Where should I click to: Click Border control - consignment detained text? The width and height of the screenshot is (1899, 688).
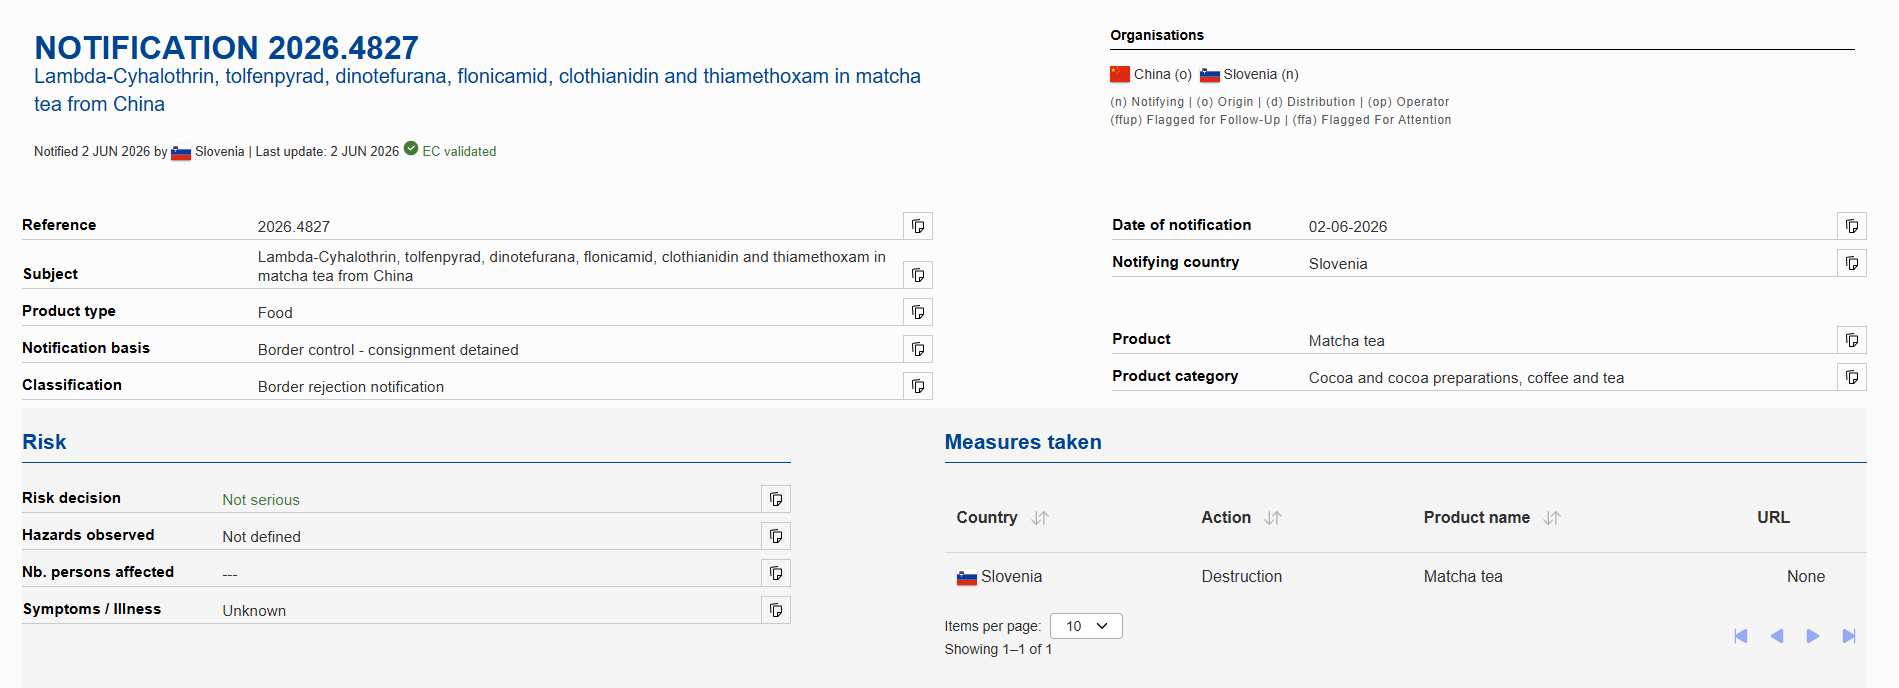(x=388, y=350)
